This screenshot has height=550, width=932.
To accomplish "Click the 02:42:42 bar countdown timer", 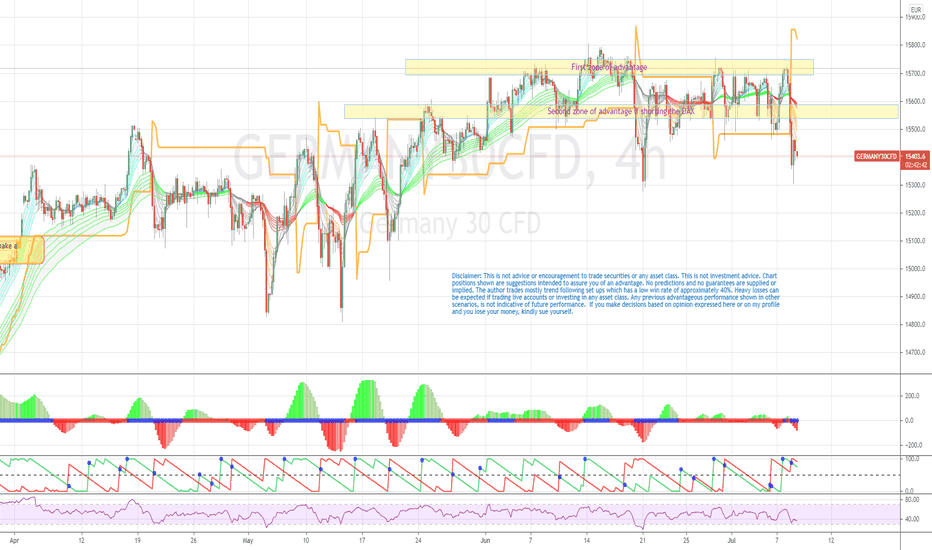I will point(916,165).
